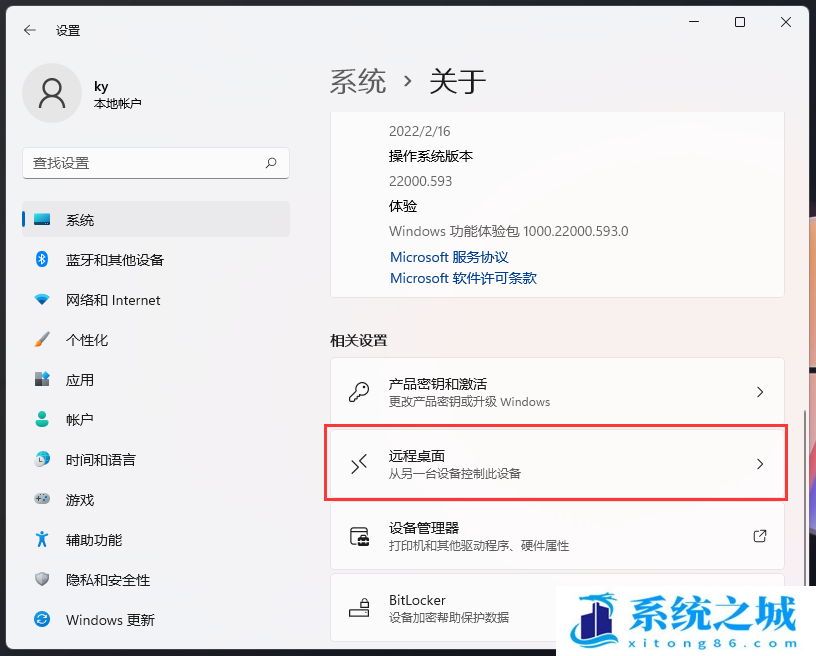Image resolution: width=816 pixels, height=656 pixels.
Task: Click the 22000.593 OS build value
Action: (420, 181)
